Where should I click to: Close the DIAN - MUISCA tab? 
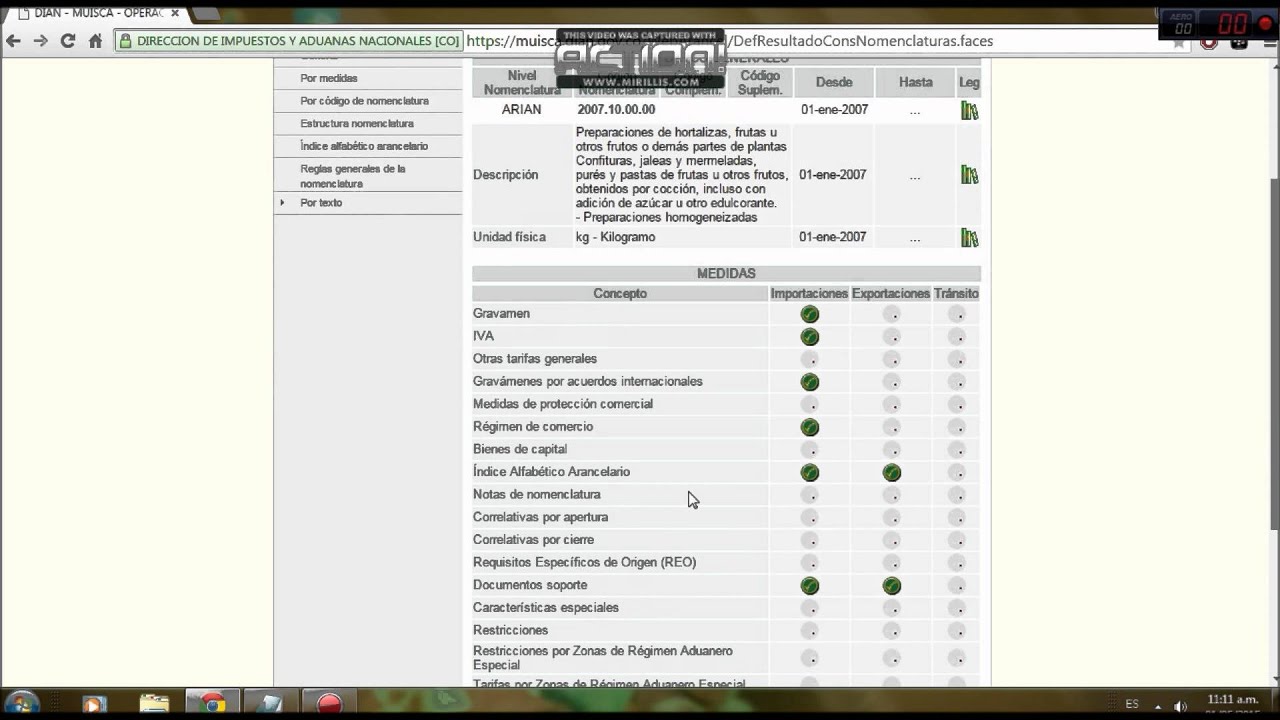click(175, 13)
